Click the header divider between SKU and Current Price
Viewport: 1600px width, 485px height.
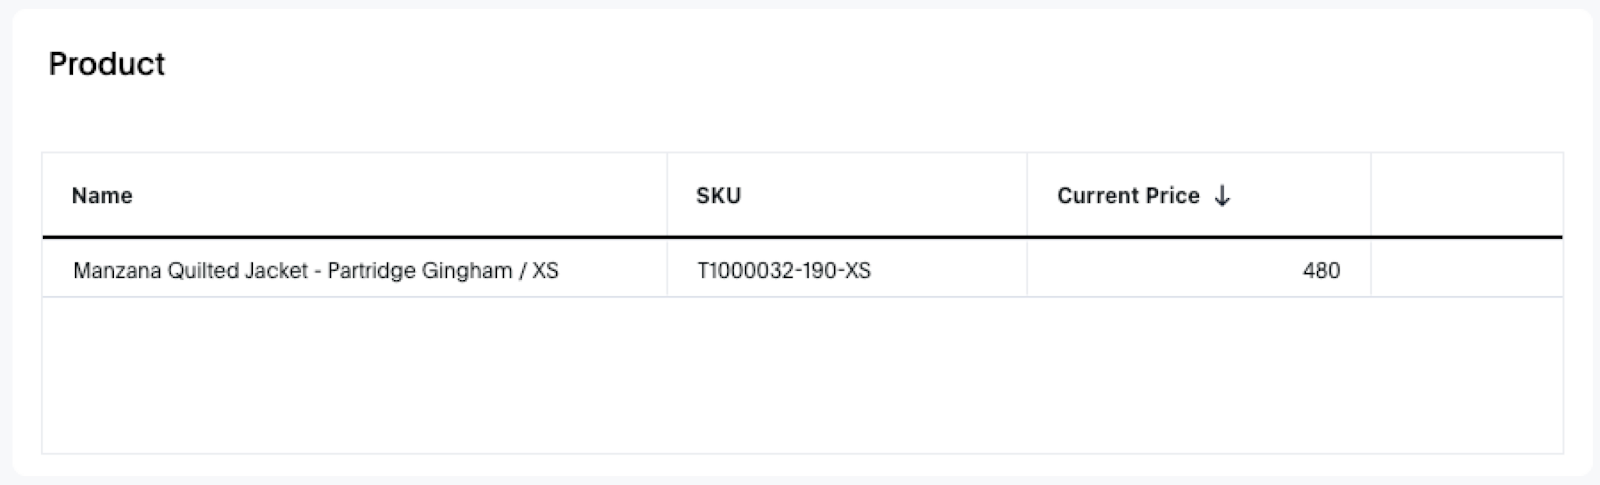click(x=1027, y=196)
